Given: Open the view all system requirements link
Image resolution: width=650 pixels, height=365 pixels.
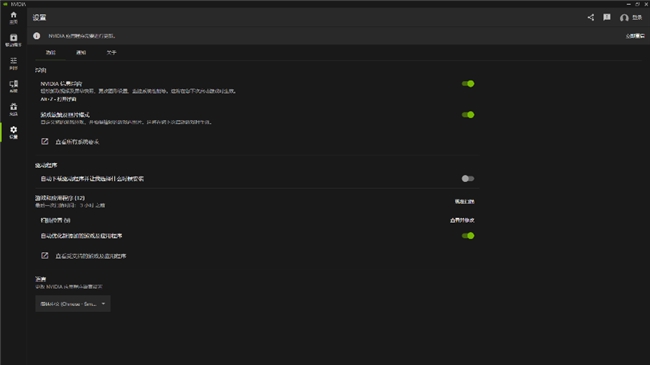Looking at the screenshot, I should [77, 142].
